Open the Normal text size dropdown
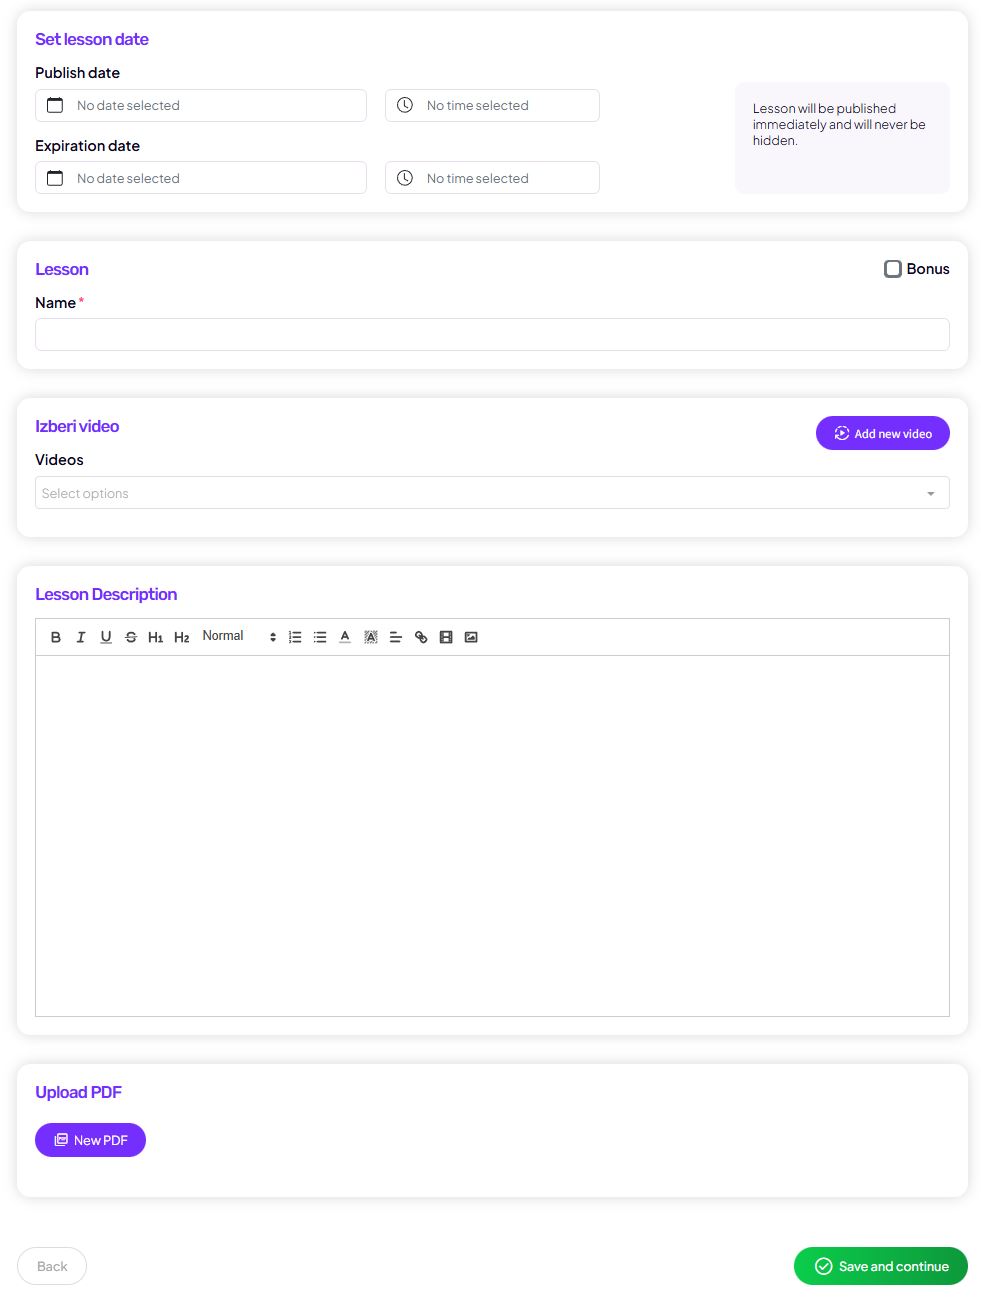The width and height of the screenshot is (981, 1301). tap(239, 636)
